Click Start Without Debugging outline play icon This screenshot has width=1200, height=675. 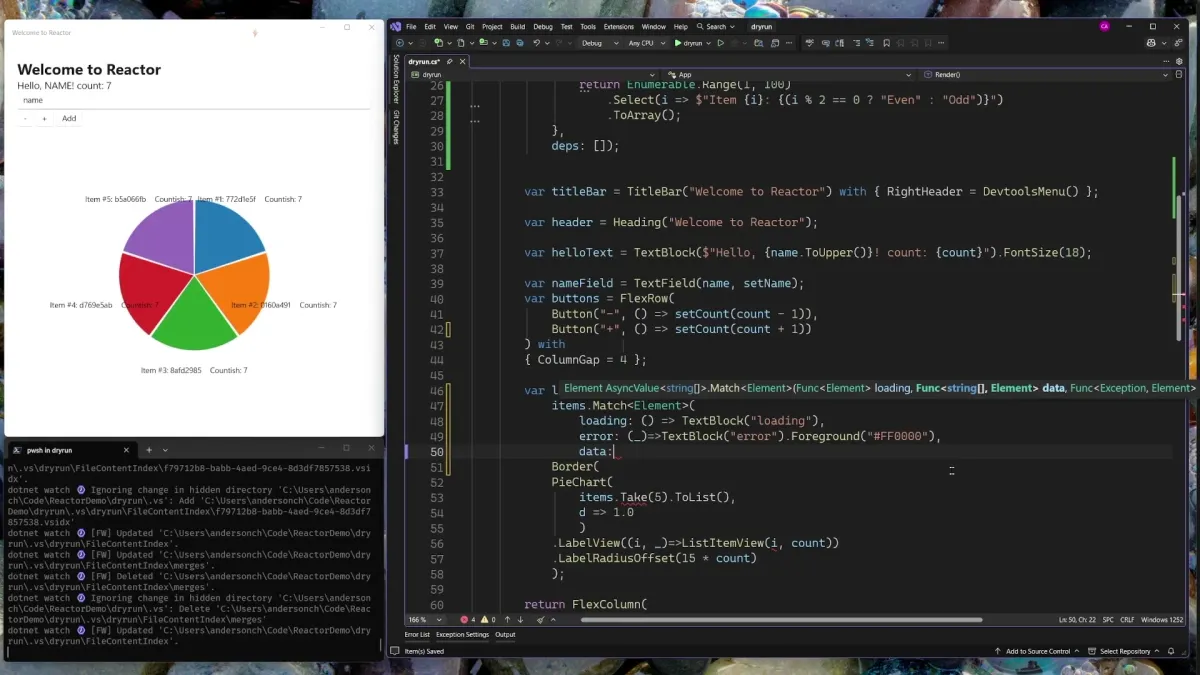click(721, 43)
